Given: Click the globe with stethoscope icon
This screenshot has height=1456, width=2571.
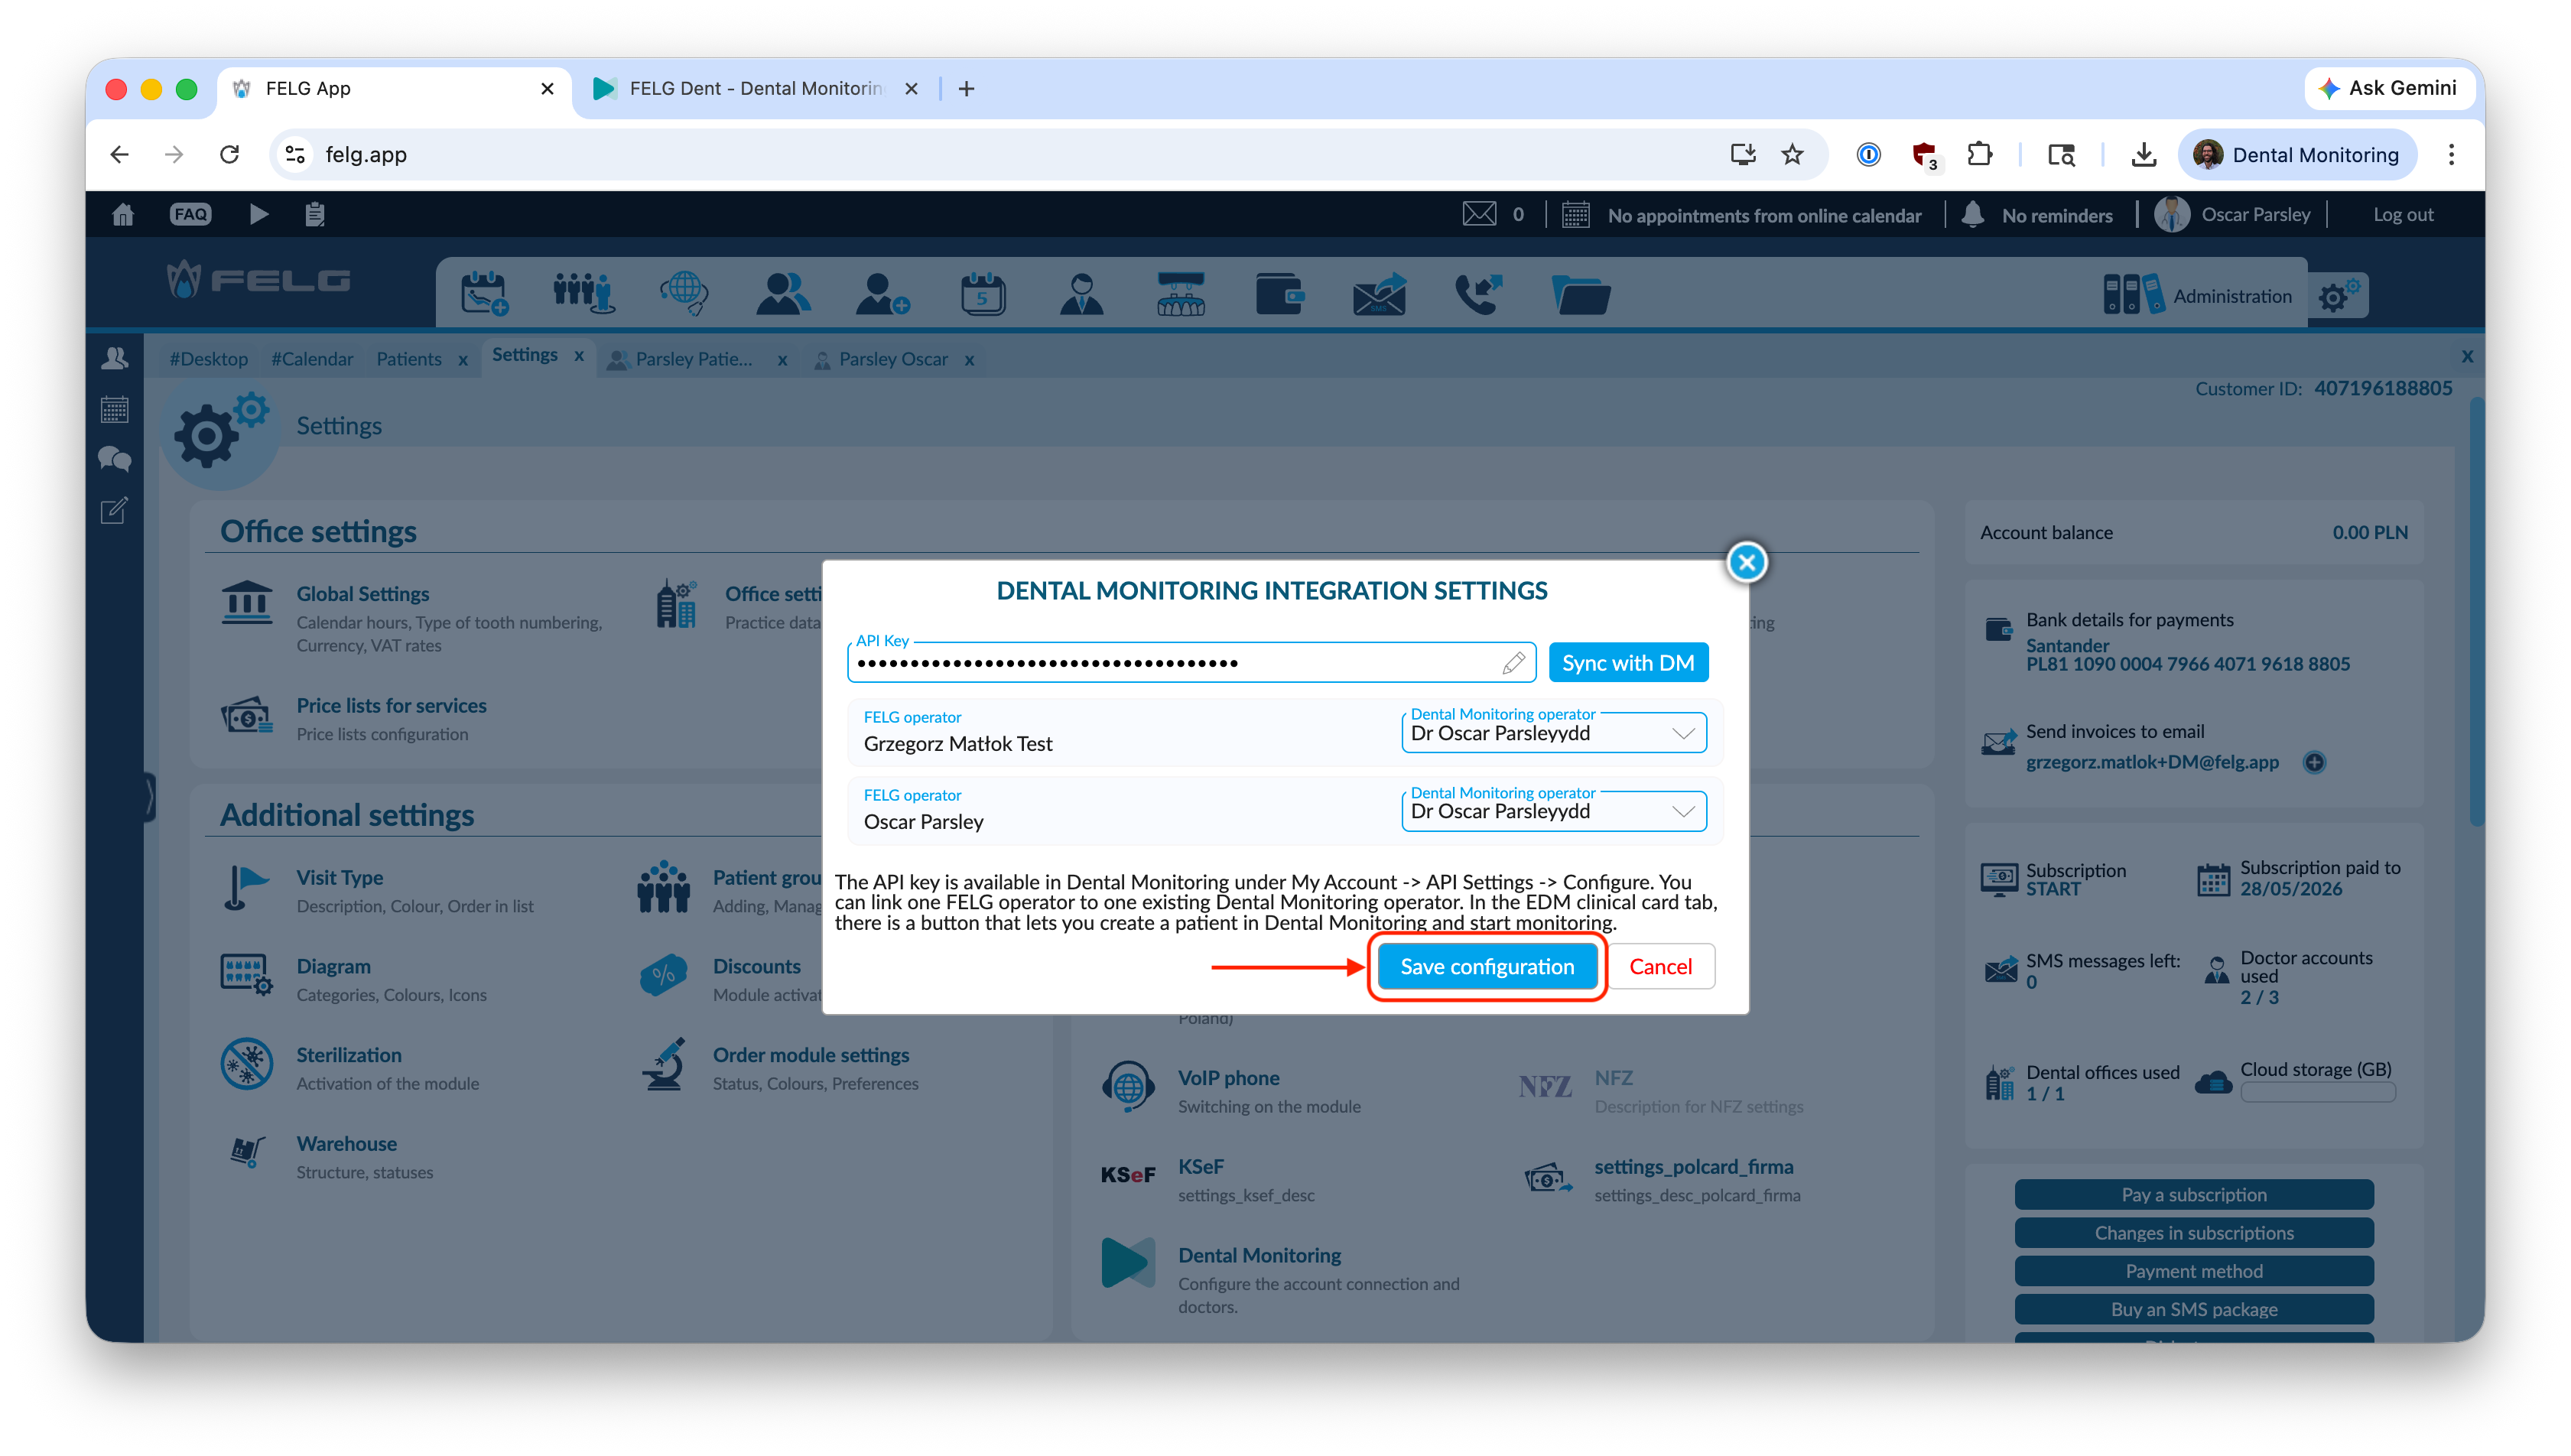Looking at the screenshot, I should (684, 294).
